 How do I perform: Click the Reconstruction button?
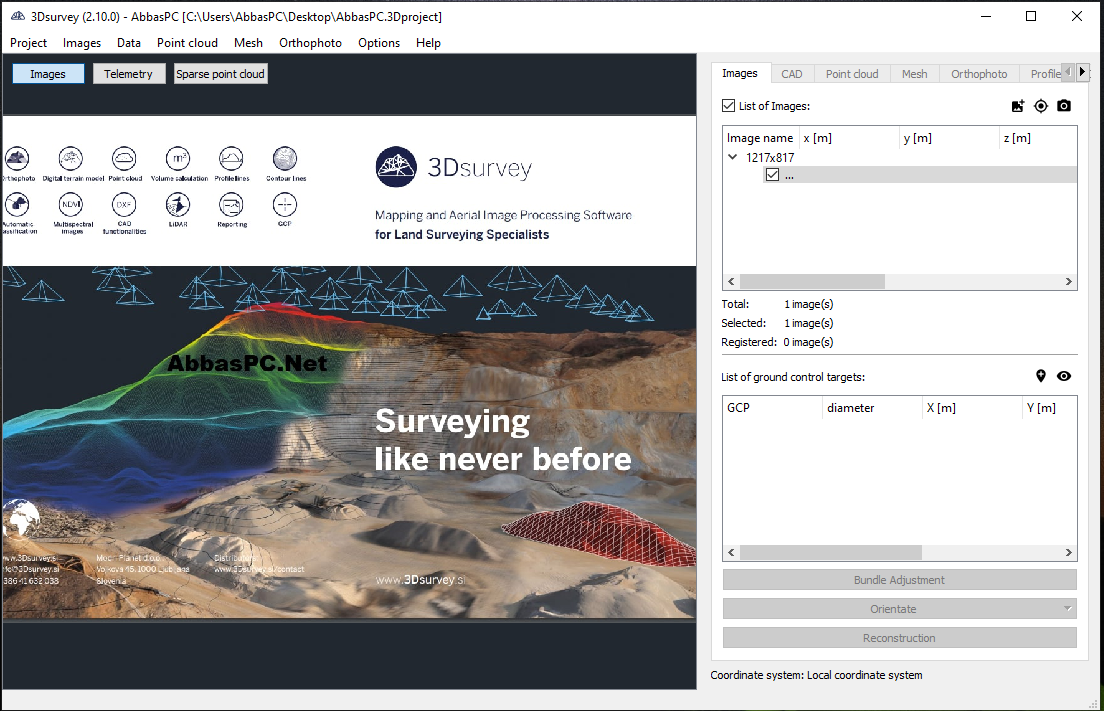coord(899,638)
